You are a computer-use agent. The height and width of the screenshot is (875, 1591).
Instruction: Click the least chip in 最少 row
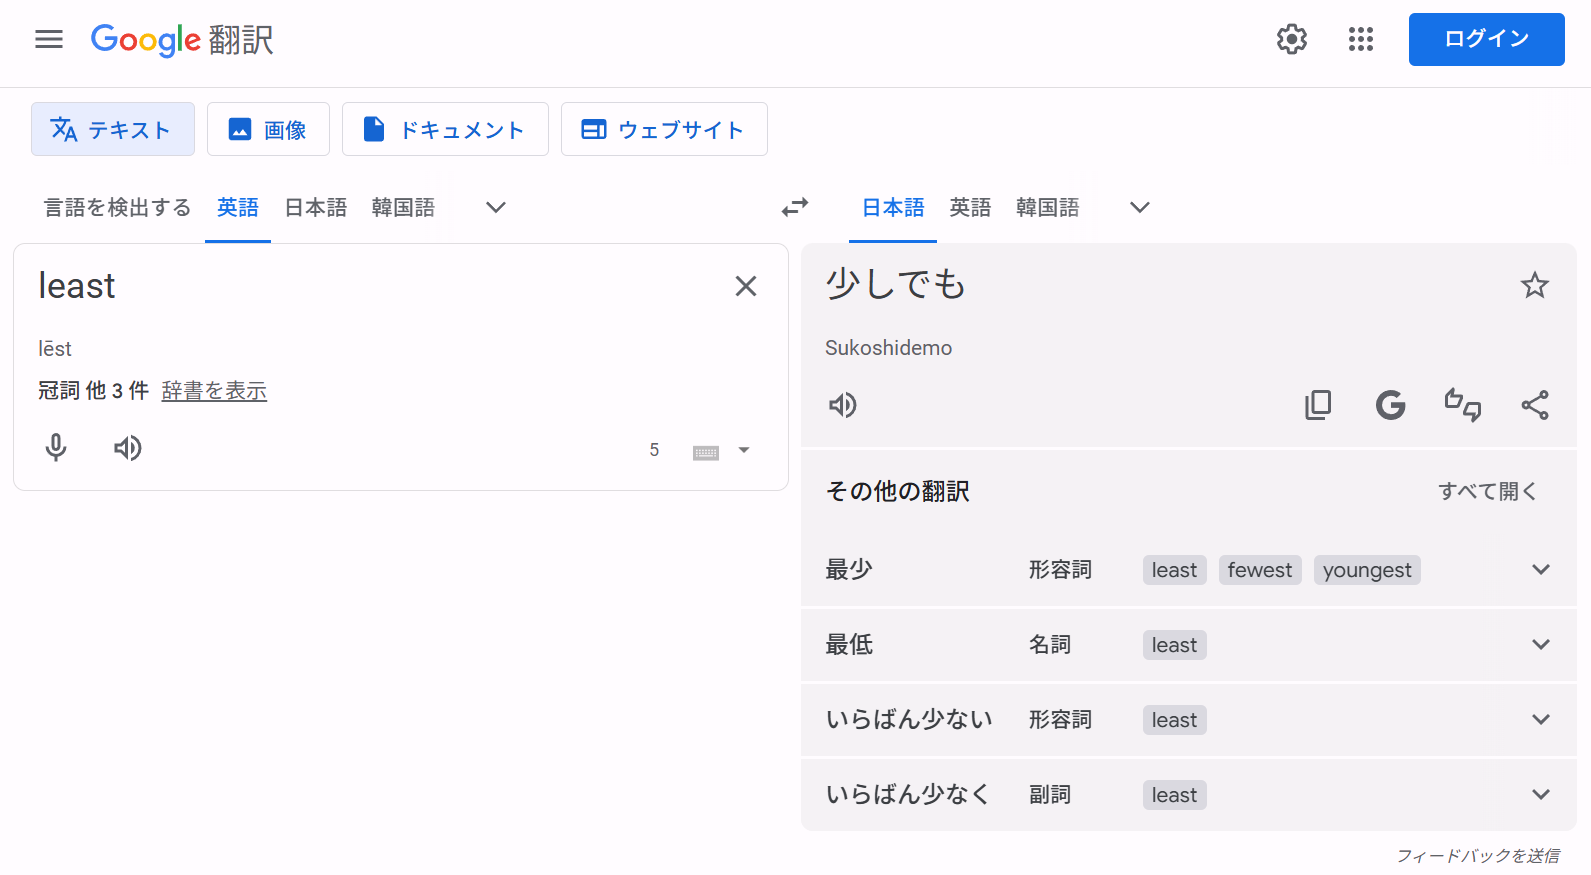(x=1174, y=570)
